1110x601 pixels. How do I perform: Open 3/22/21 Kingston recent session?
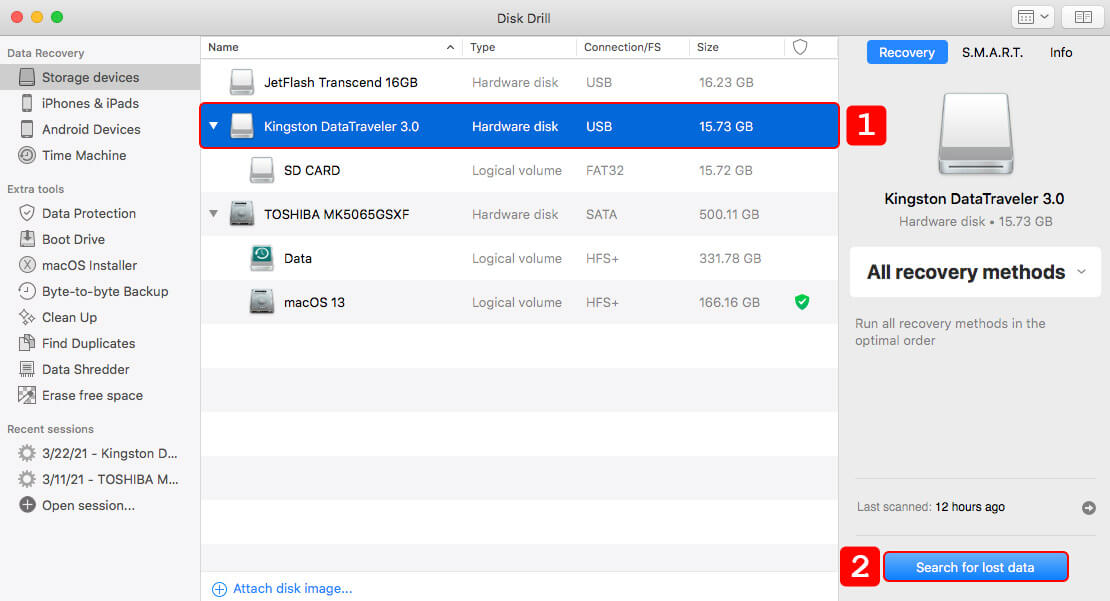click(109, 453)
